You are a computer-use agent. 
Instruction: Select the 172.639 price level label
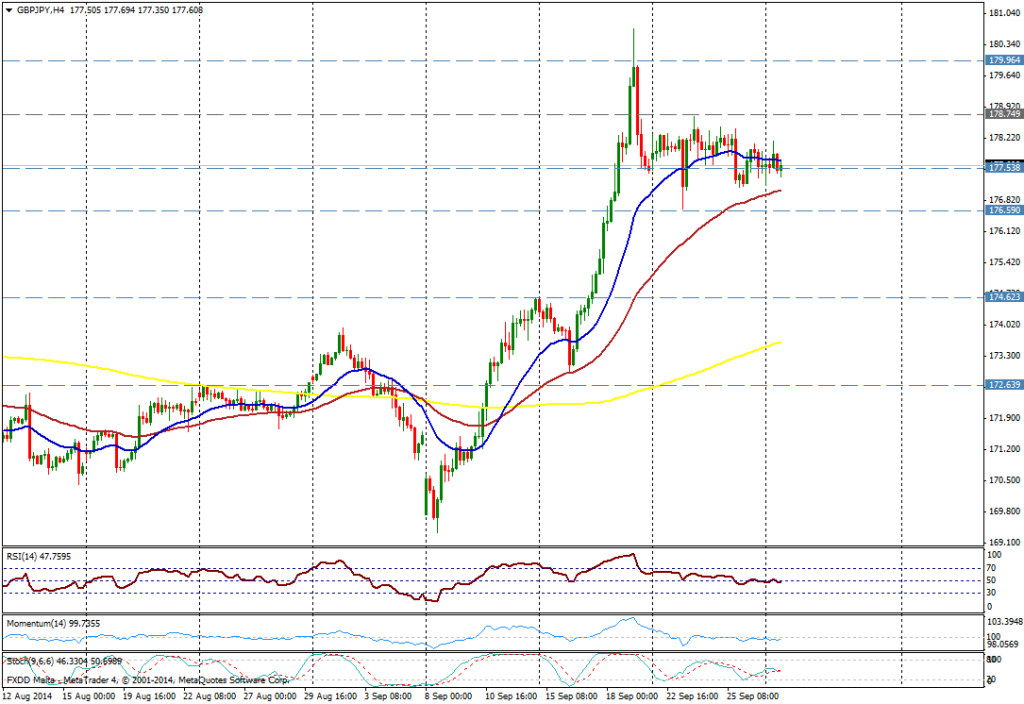click(x=1004, y=385)
